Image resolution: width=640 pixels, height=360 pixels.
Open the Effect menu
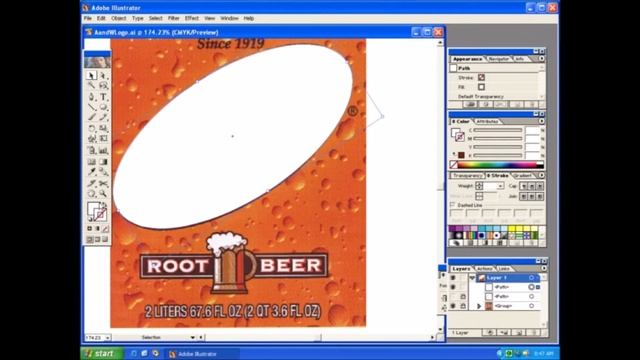(191, 18)
